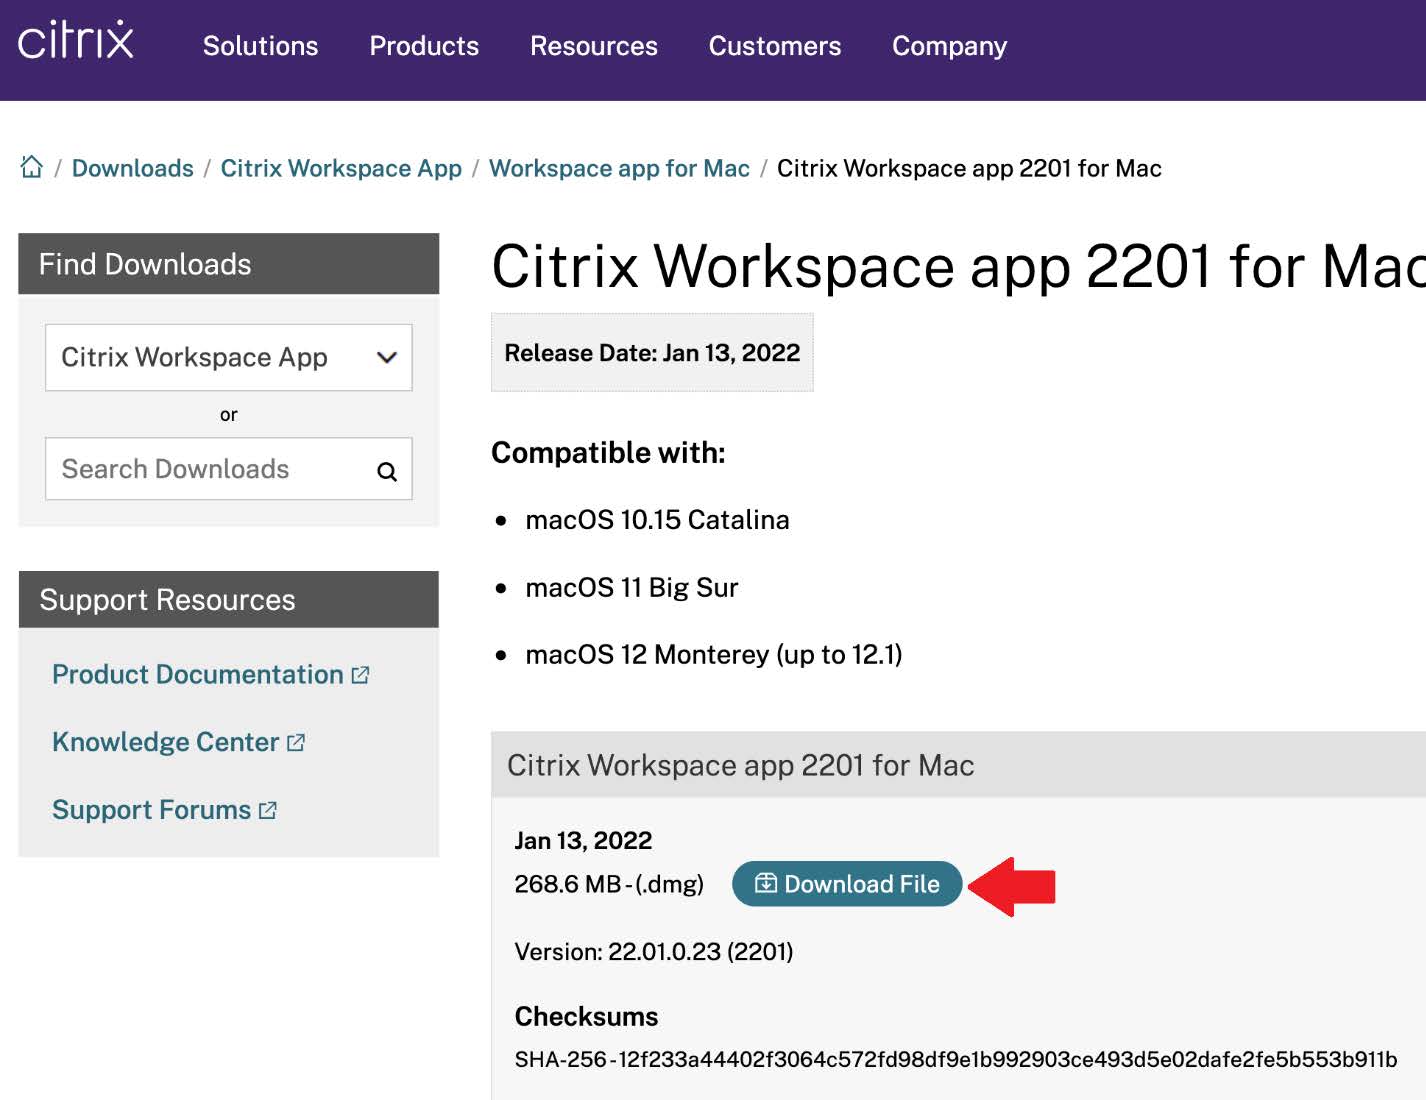Click the download icon inside Download File button
This screenshot has width=1426, height=1100.
(766, 883)
